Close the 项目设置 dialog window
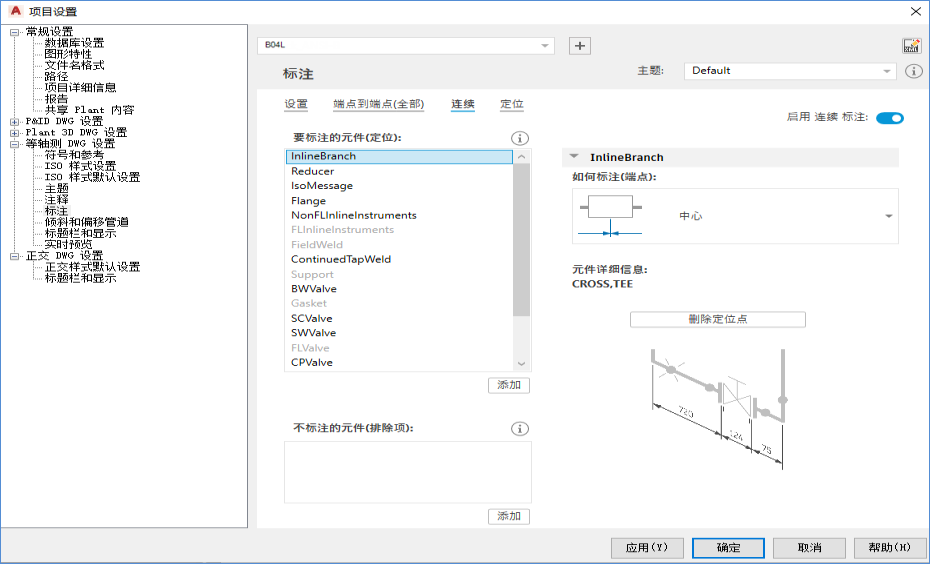Viewport: 930px width, 564px height. coord(915,11)
